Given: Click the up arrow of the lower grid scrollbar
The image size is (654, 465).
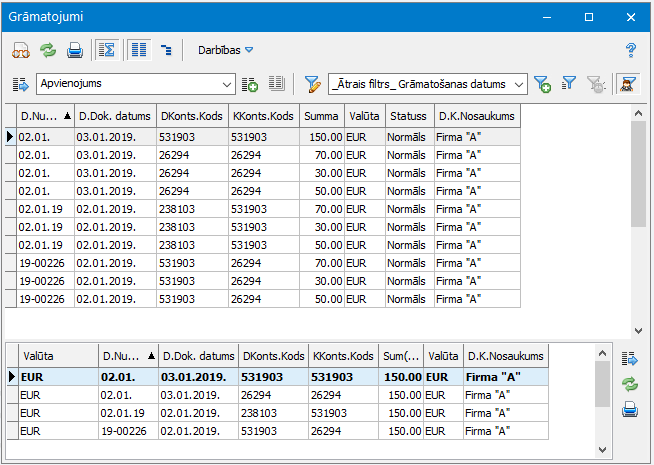Looking at the screenshot, I should point(602,353).
